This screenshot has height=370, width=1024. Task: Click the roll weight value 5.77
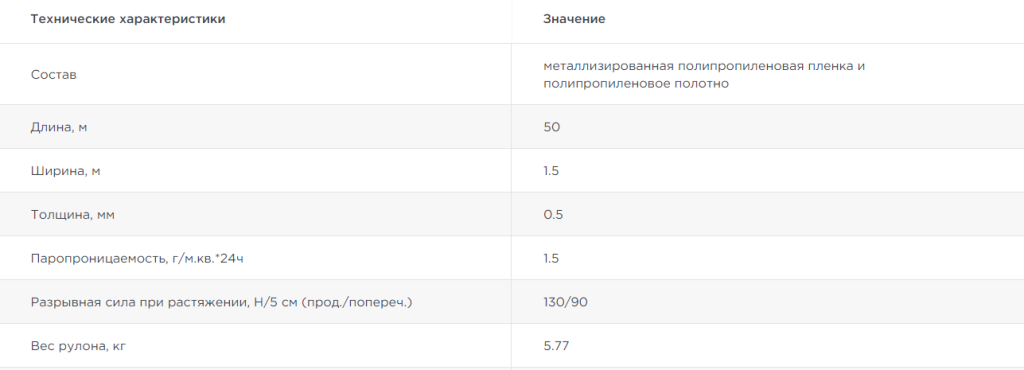pos(556,346)
